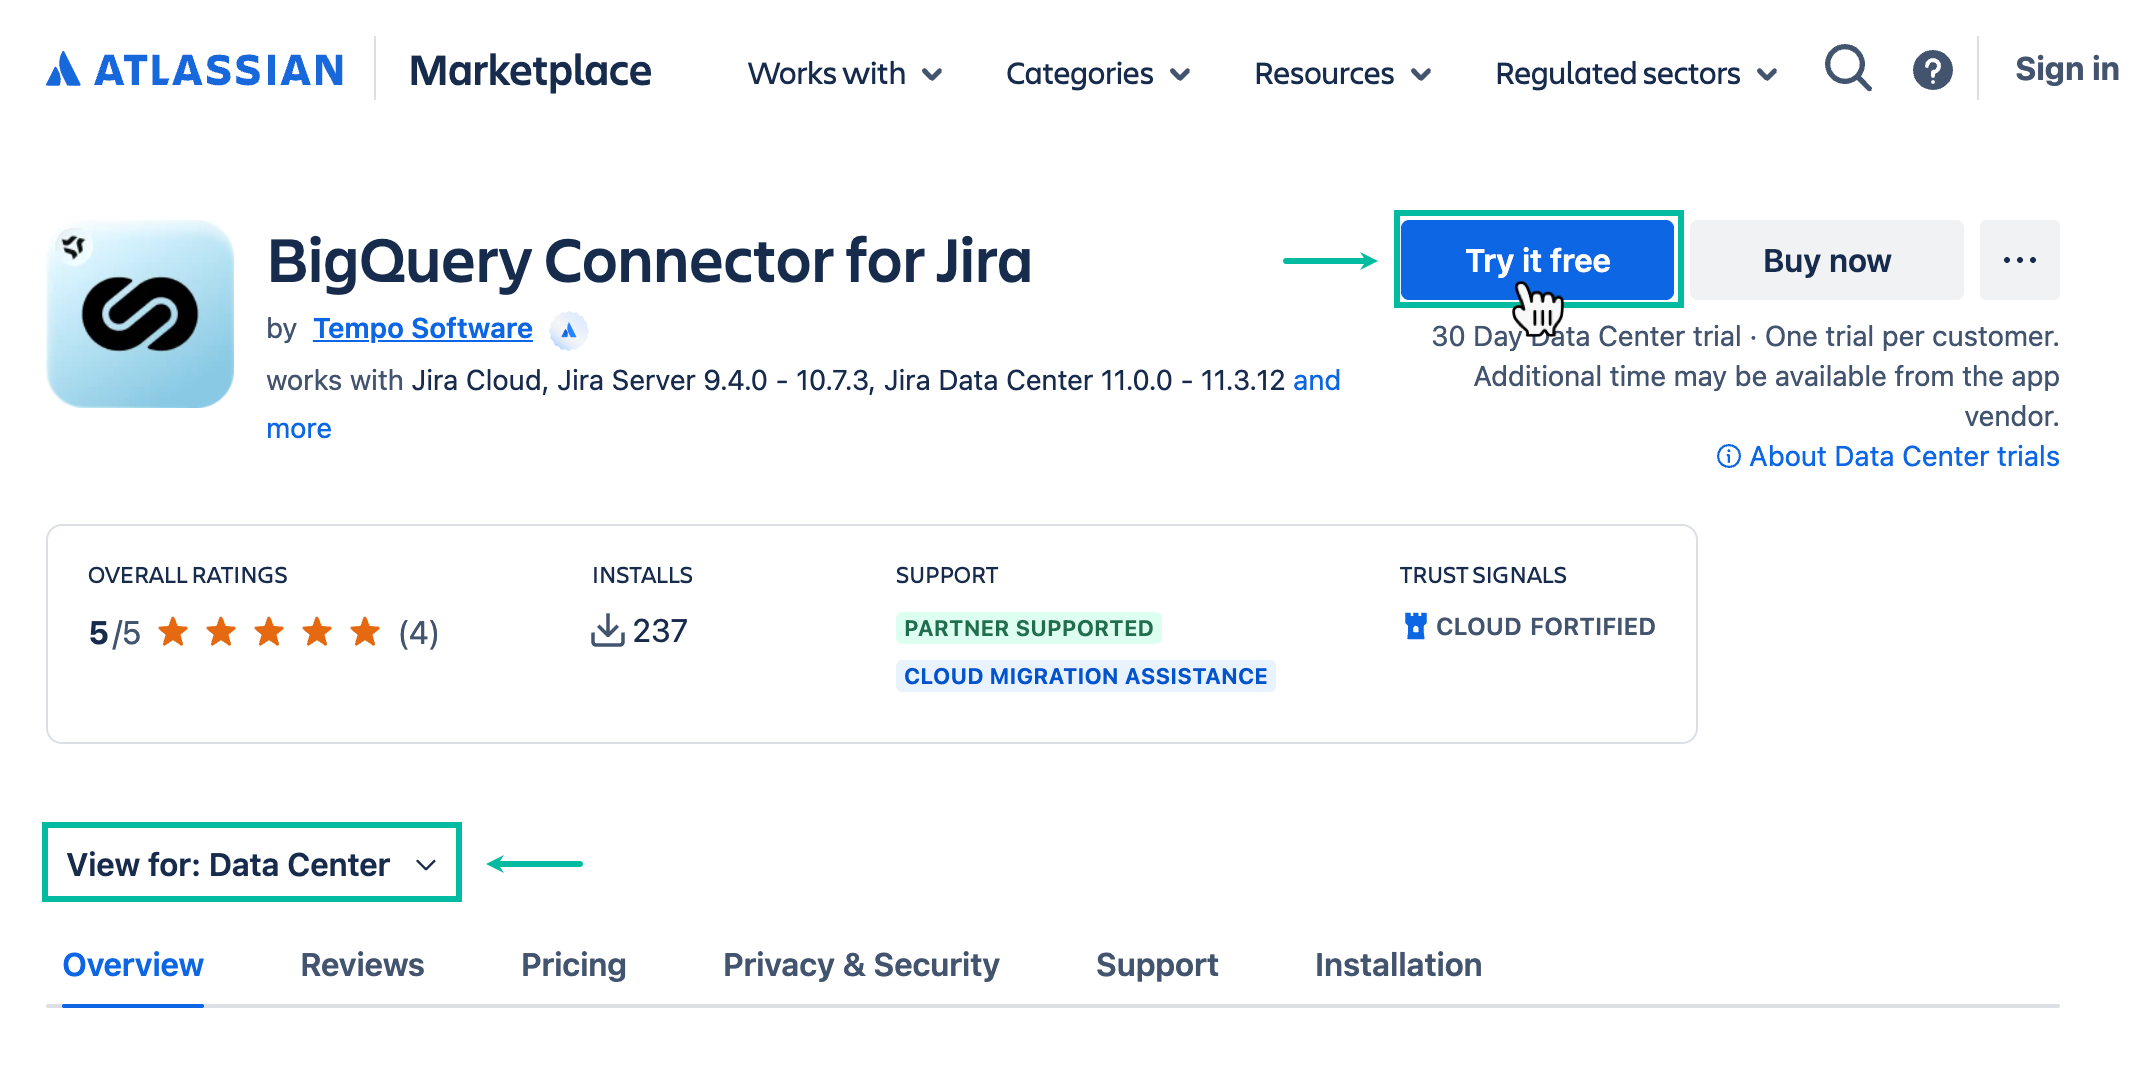
Task: Click the 5/5 rating score
Action: (114, 633)
